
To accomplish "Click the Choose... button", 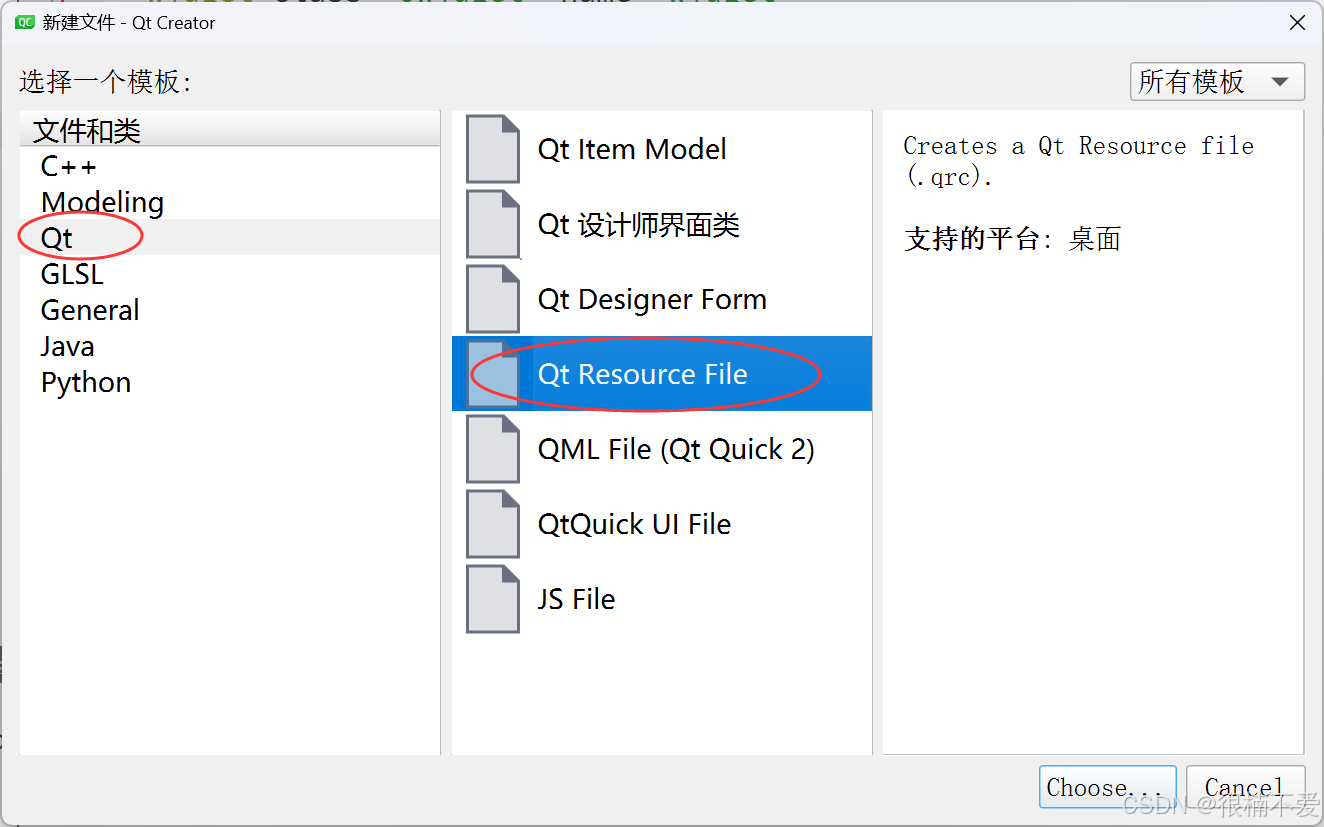I will click(x=1106, y=787).
